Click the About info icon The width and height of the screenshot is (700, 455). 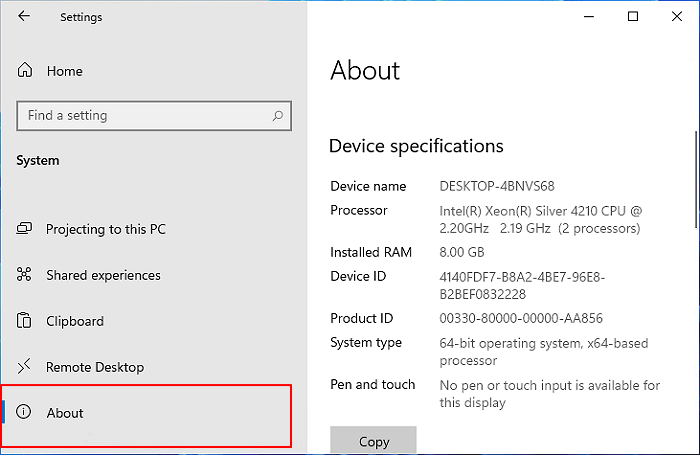click(x=24, y=412)
